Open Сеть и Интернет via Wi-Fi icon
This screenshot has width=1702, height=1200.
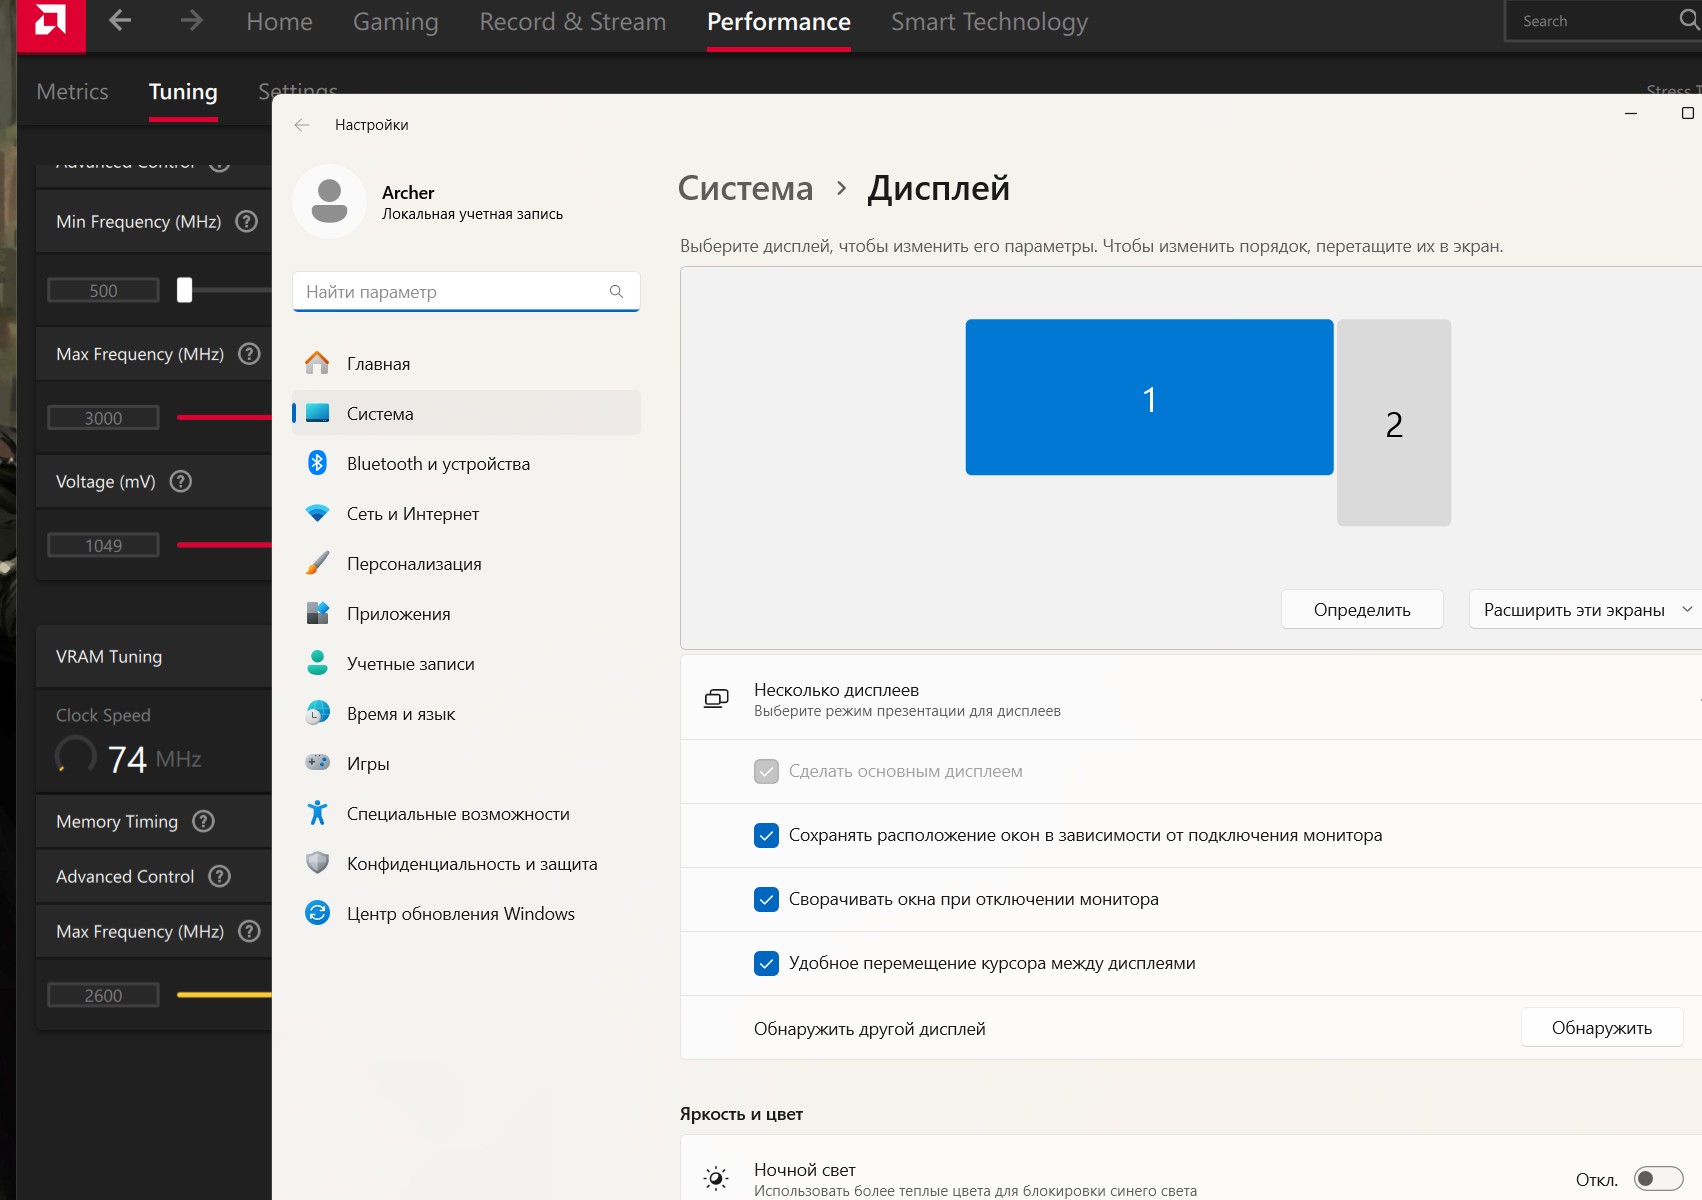tap(317, 513)
